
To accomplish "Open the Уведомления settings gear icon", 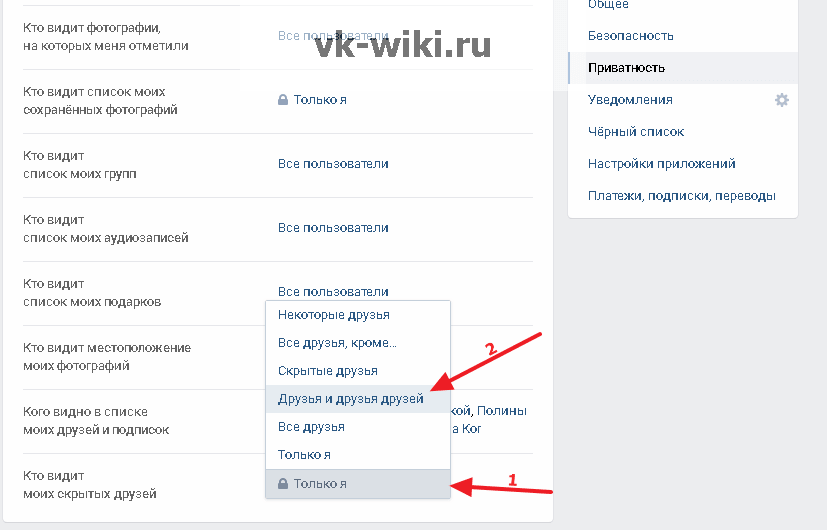I will pos(782,100).
